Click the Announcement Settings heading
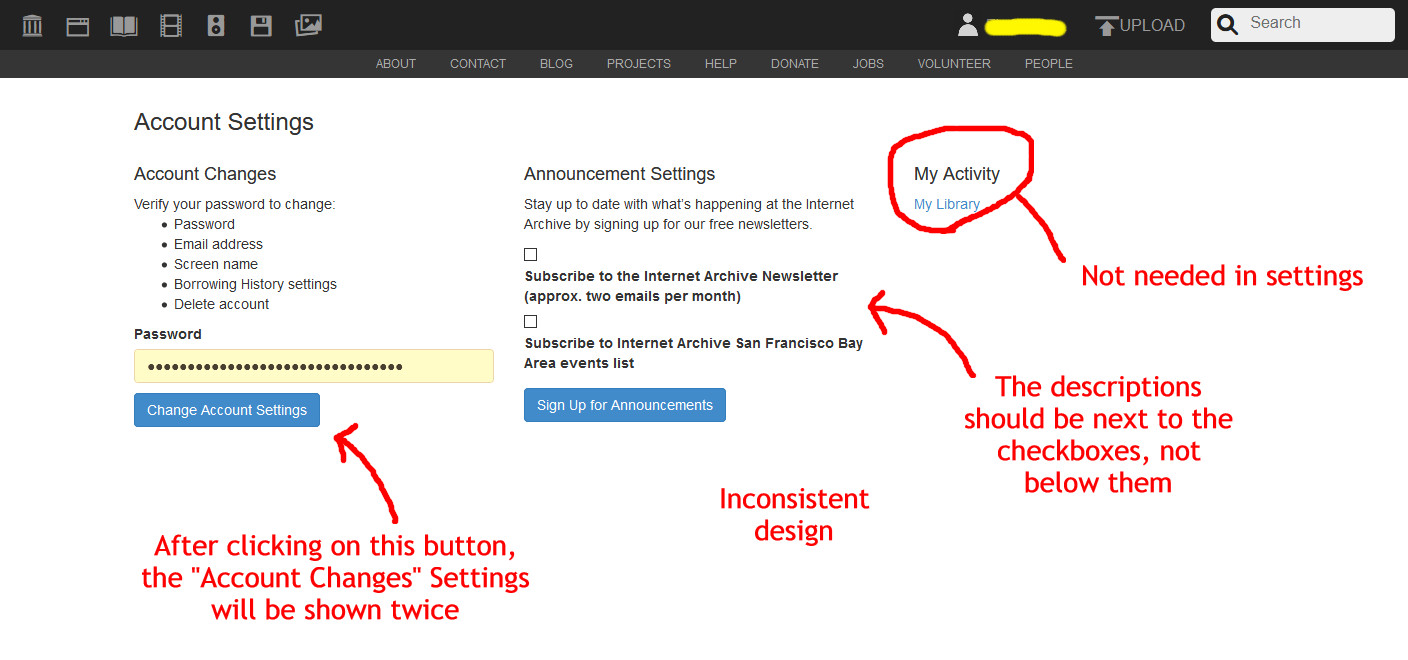1408x660 pixels. [x=620, y=174]
